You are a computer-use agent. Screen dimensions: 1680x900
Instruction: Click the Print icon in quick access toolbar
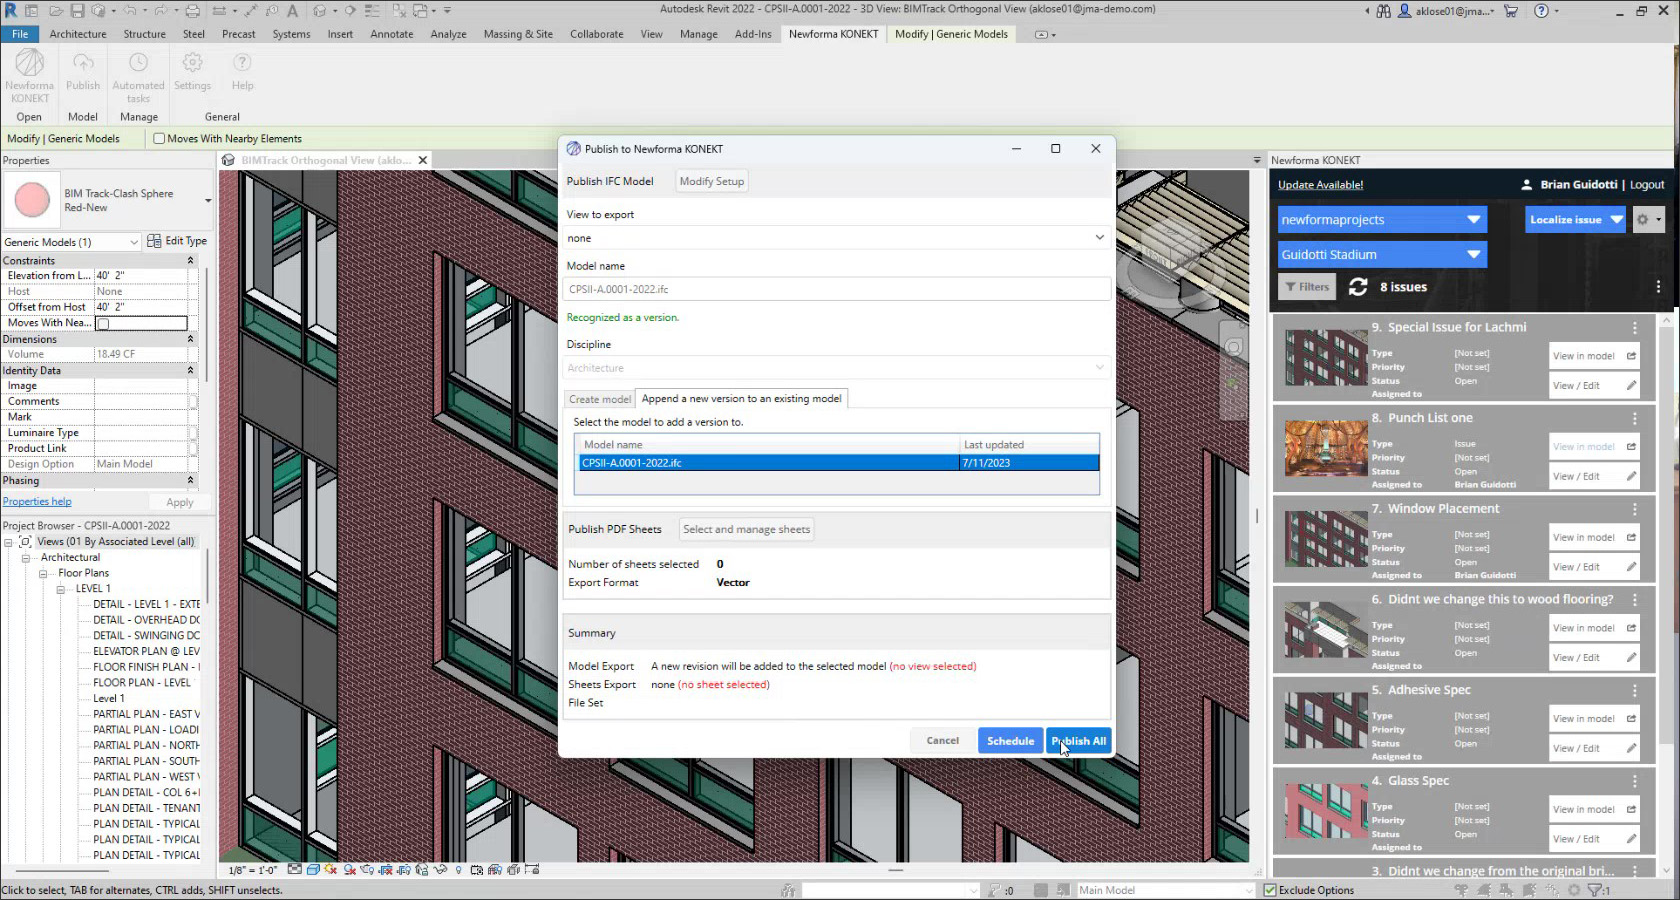click(x=193, y=11)
